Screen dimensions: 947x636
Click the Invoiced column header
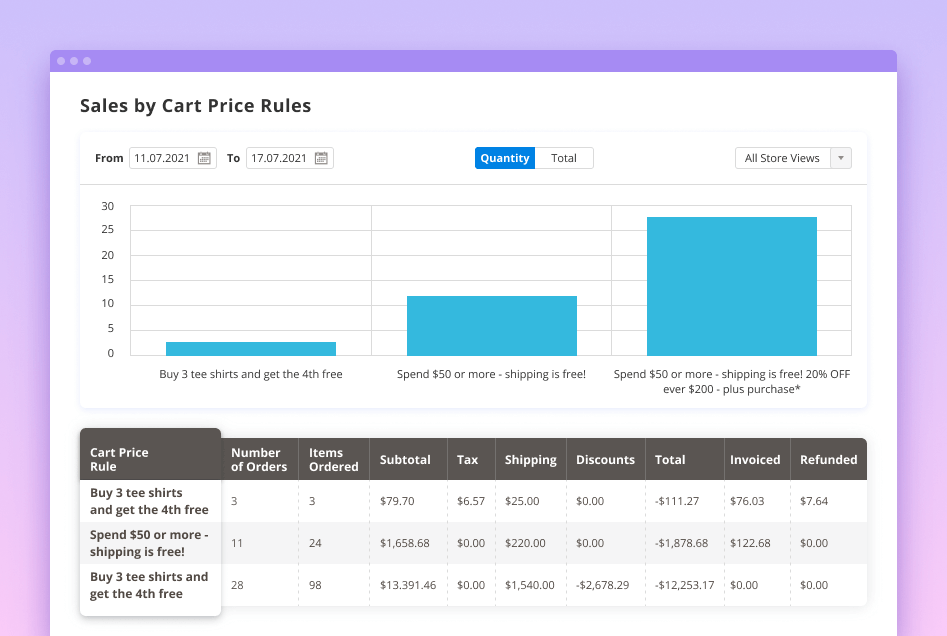(x=755, y=460)
